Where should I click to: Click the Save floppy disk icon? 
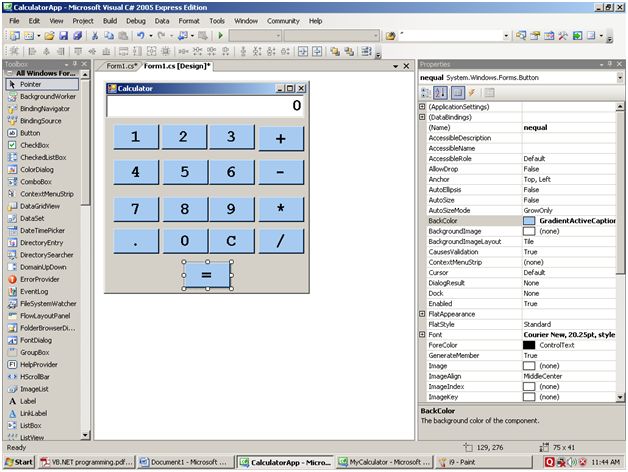63,36
